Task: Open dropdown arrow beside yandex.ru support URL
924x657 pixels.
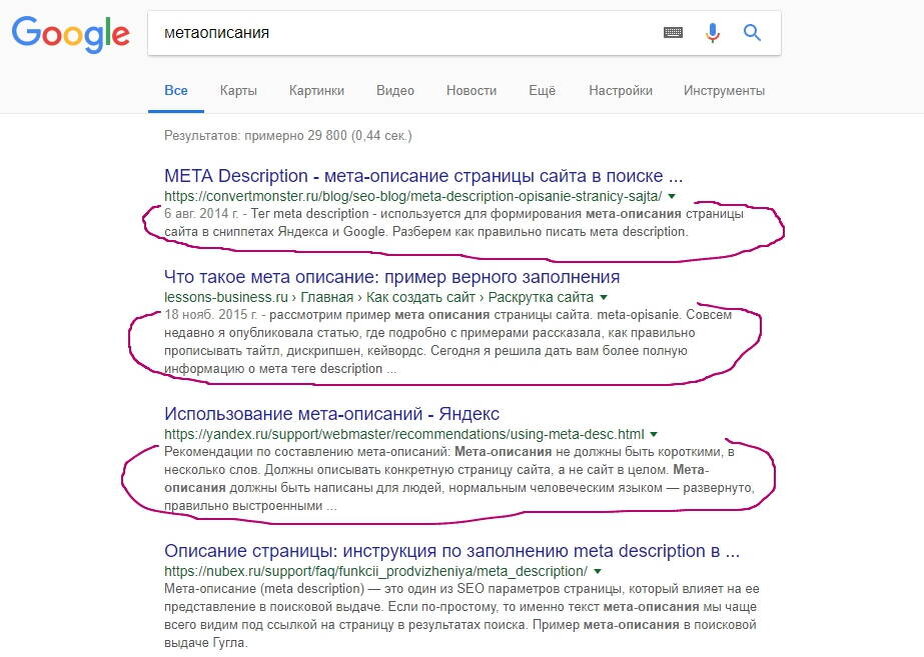Action: tap(655, 433)
